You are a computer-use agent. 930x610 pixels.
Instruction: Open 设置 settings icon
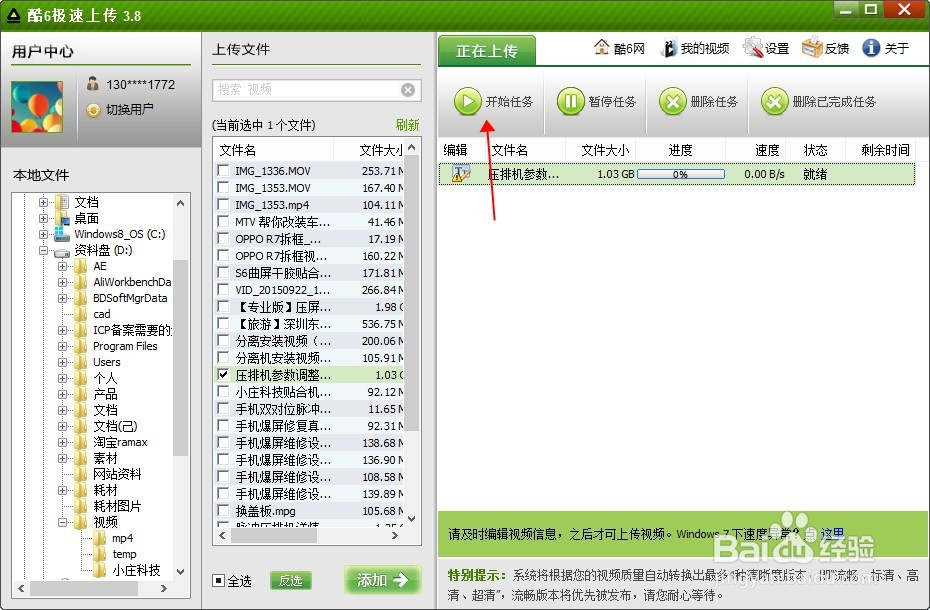pos(753,47)
